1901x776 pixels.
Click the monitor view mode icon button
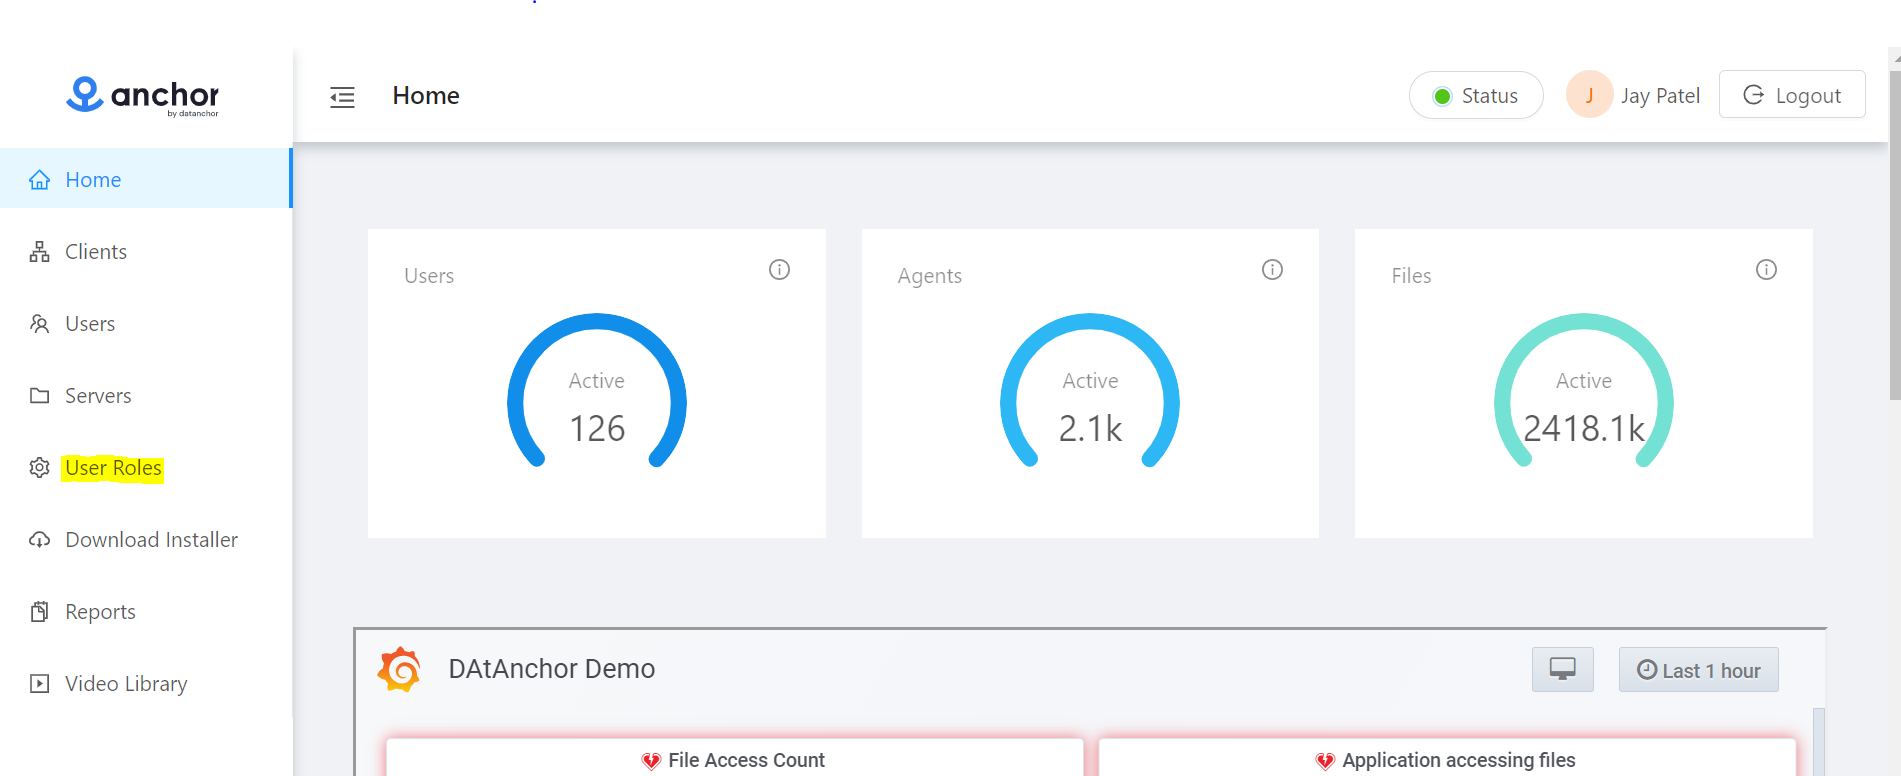tap(1562, 670)
